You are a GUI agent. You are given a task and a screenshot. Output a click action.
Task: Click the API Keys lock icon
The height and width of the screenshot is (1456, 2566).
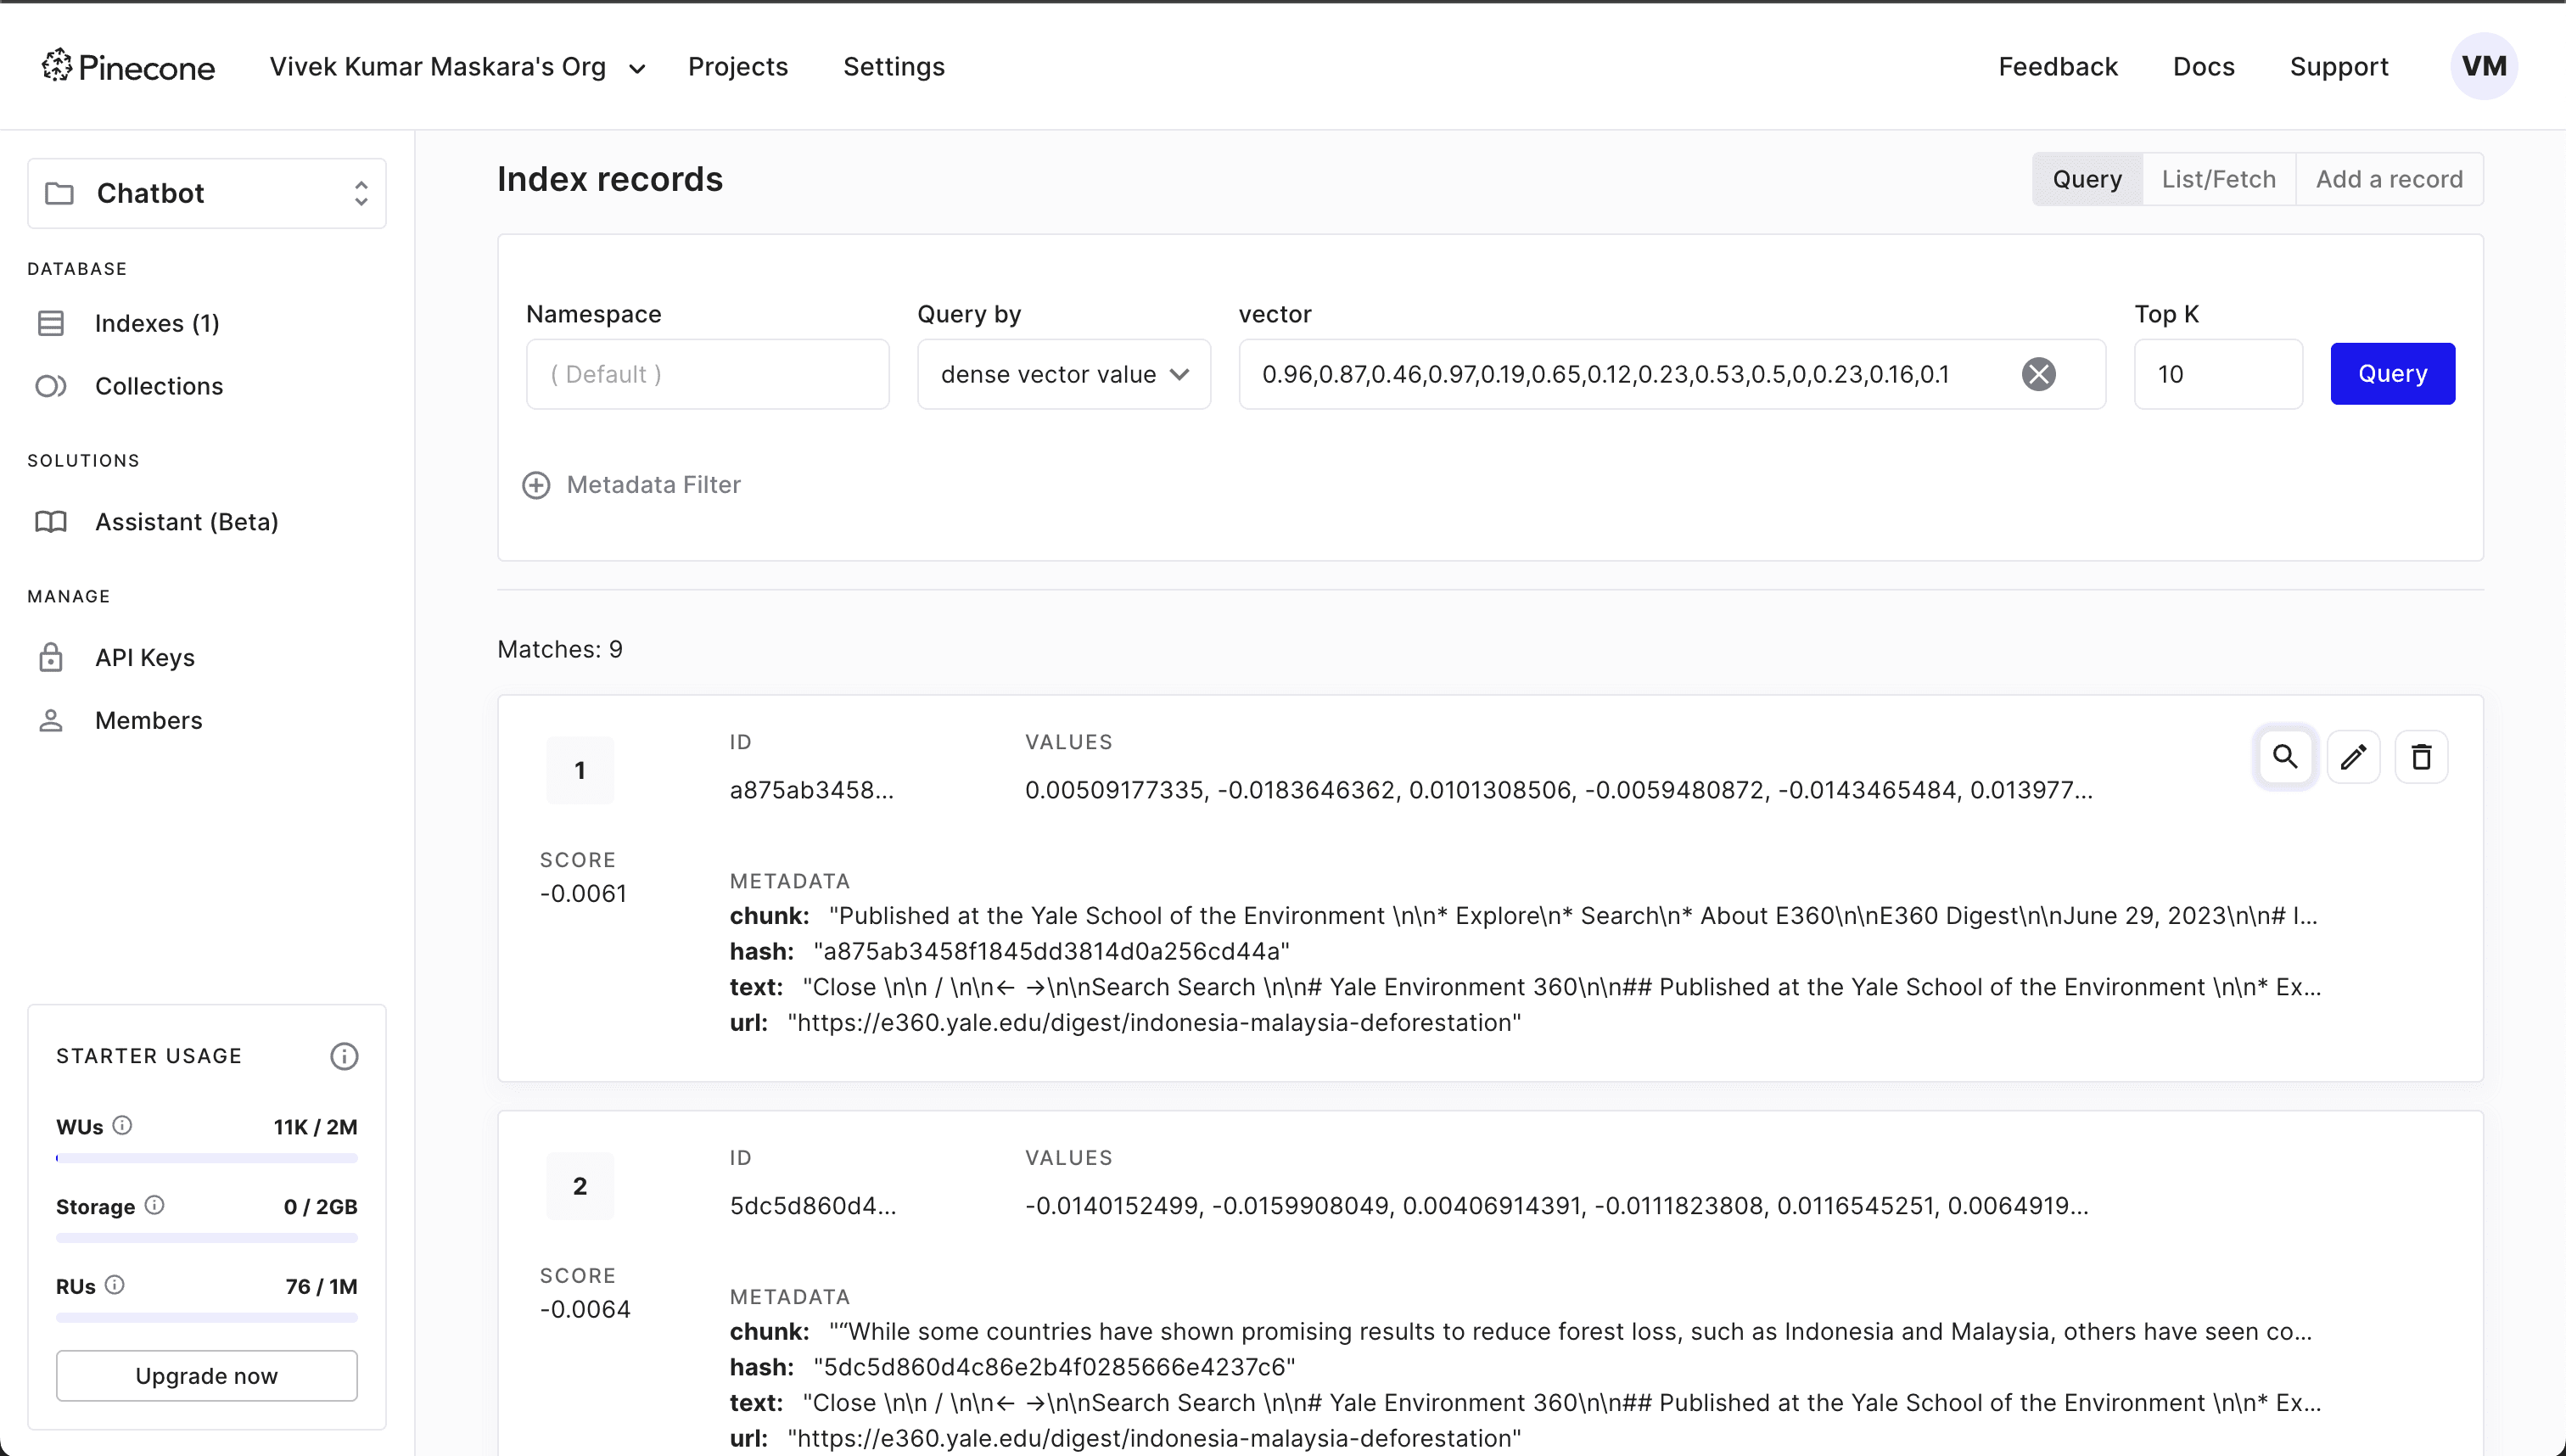(51, 656)
